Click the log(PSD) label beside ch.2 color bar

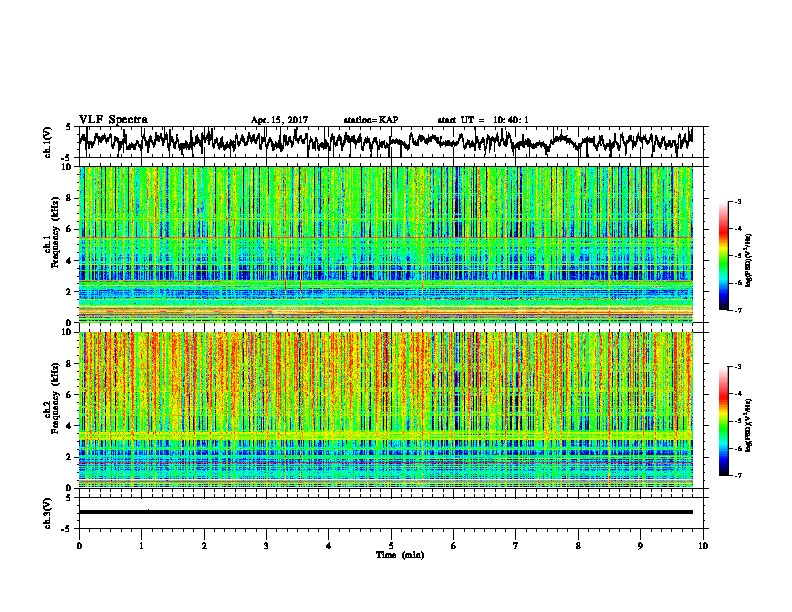749,425
